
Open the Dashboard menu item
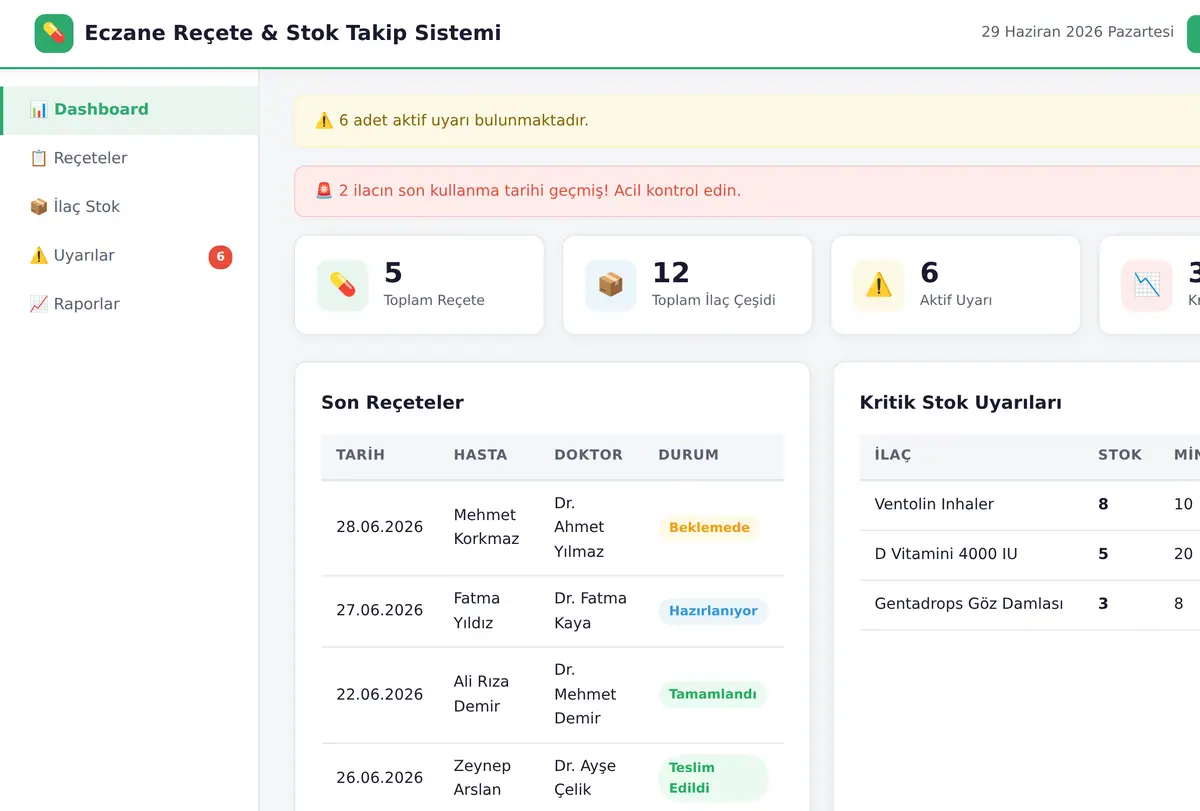(x=129, y=110)
